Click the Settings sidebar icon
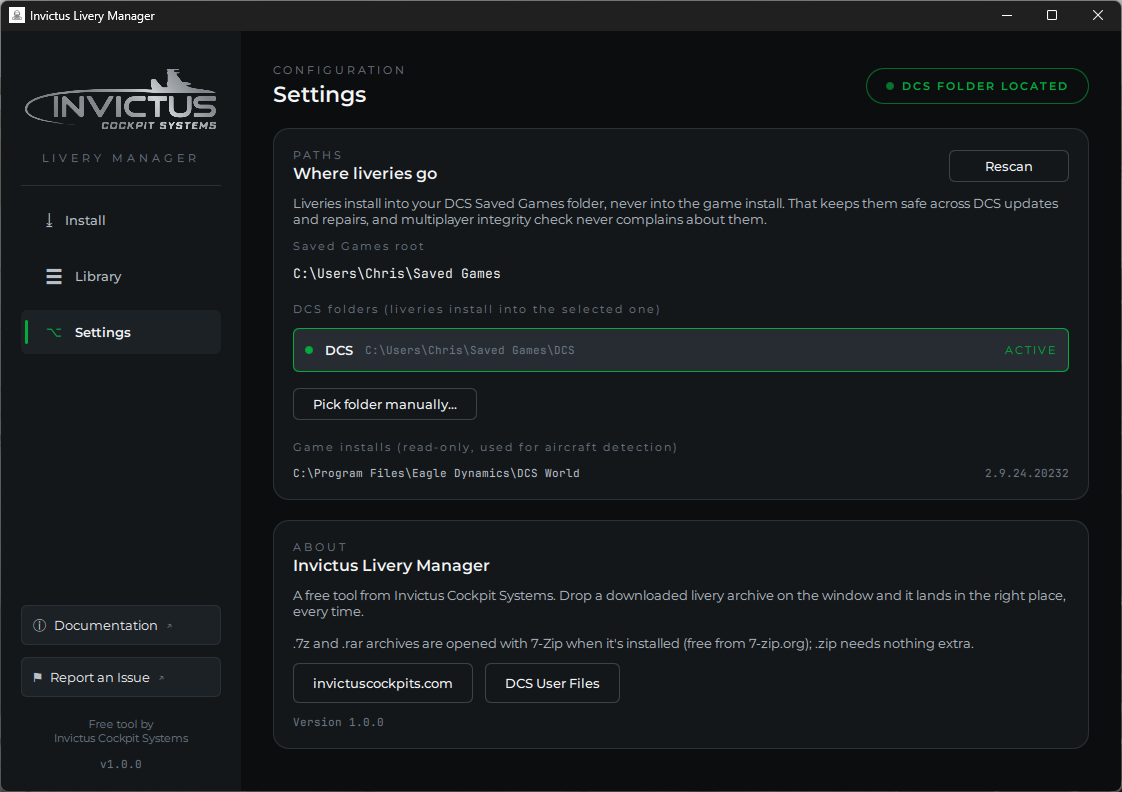This screenshot has width=1122, height=792. pyautogui.click(x=54, y=332)
